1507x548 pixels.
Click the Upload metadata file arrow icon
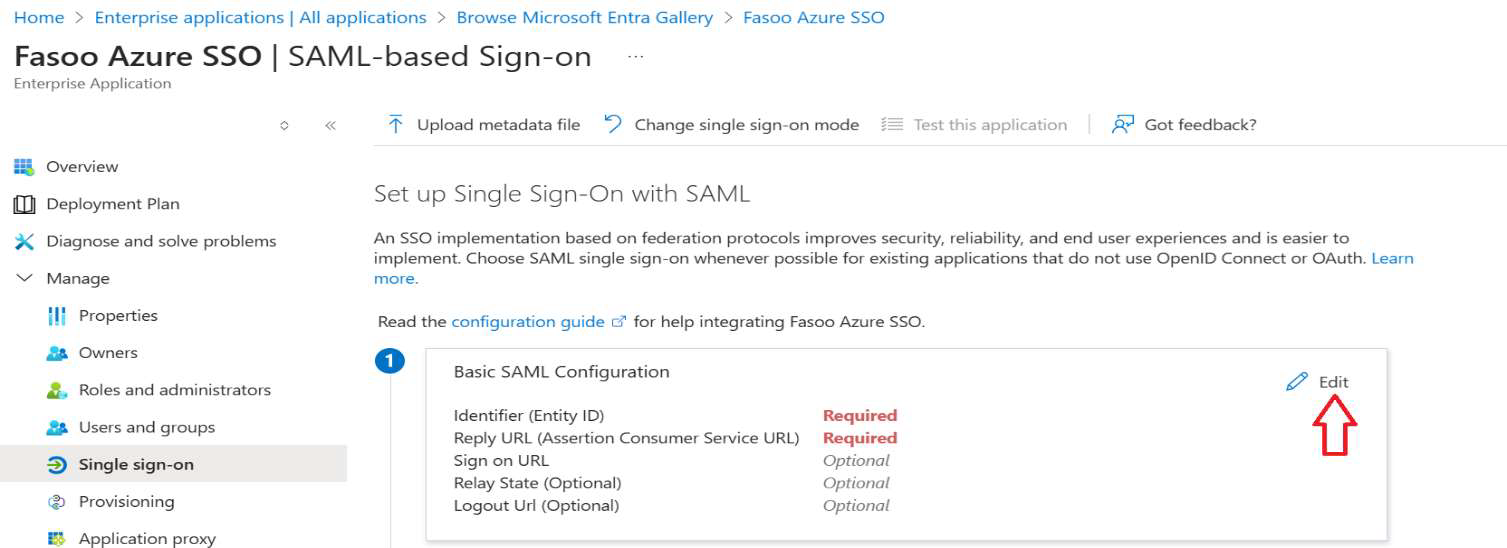pyautogui.click(x=396, y=125)
